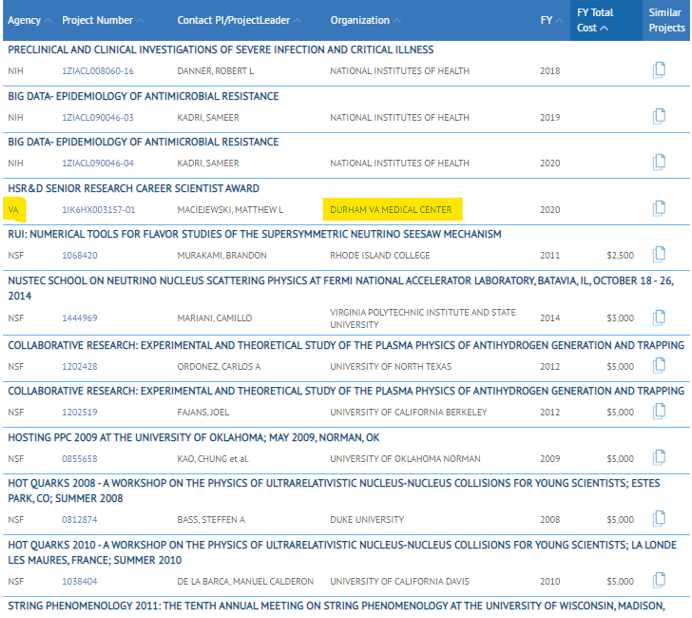The image size is (692, 618).
Task: Select PI name ORDONEZ, CARLOS A
Action: click(x=219, y=367)
